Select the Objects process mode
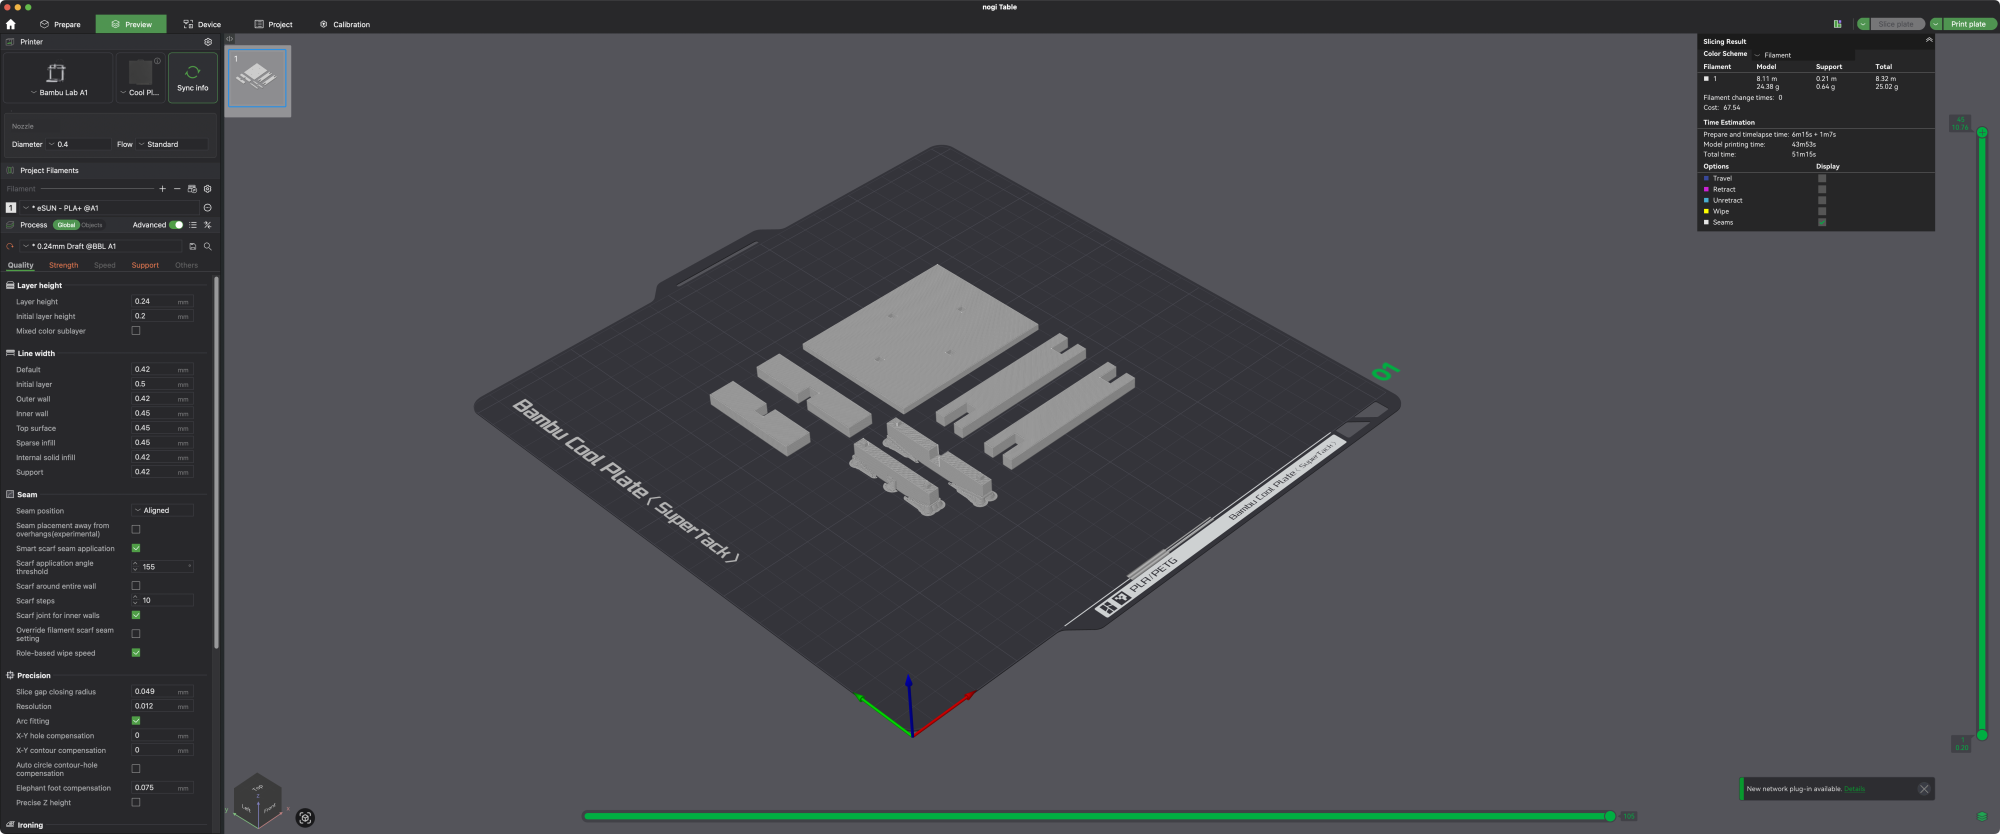The width and height of the screenshot is (2000, 834). tap(92, 225)
